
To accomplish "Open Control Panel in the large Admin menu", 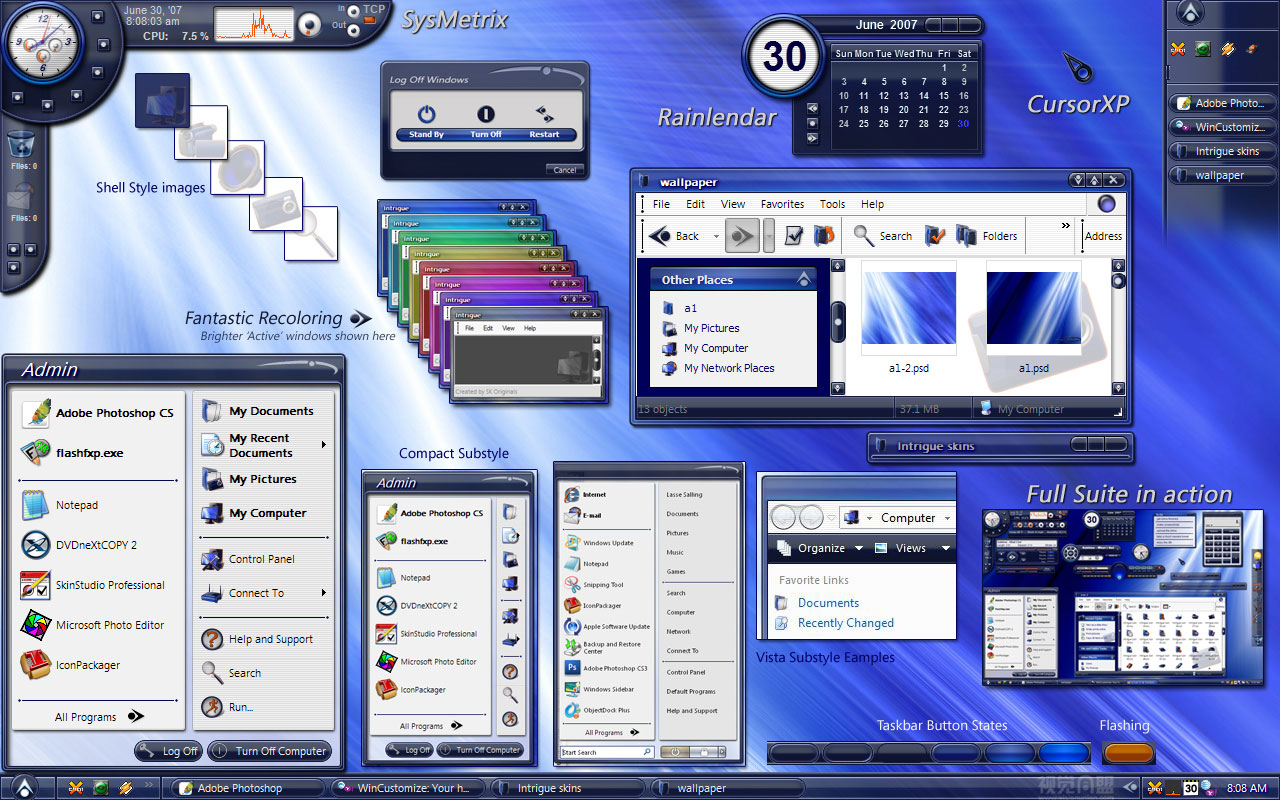I will coord(248,559).
